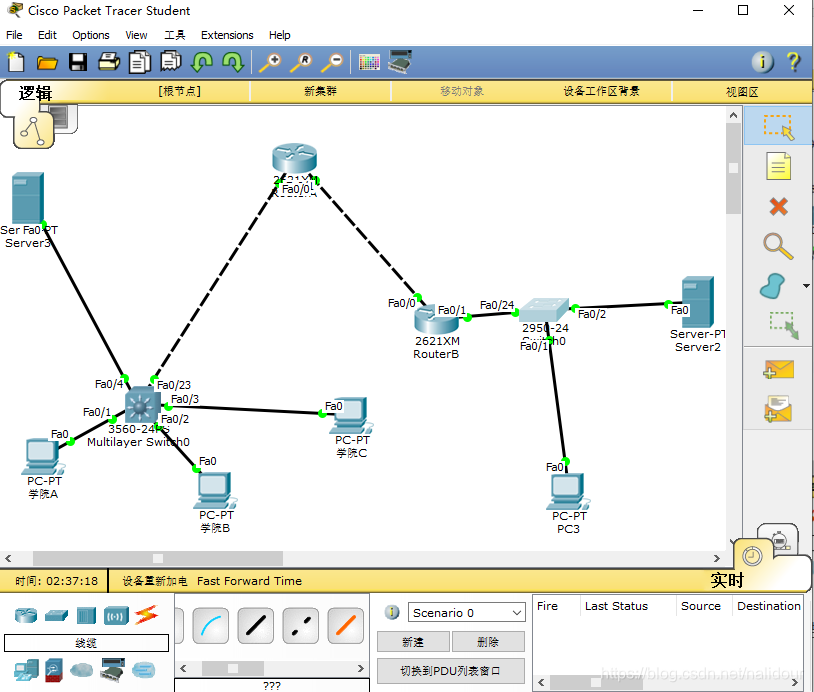The height and width of the screenshot is (692, 814).
Task: Click the scenario info icon
Action: tap(392, 612)
